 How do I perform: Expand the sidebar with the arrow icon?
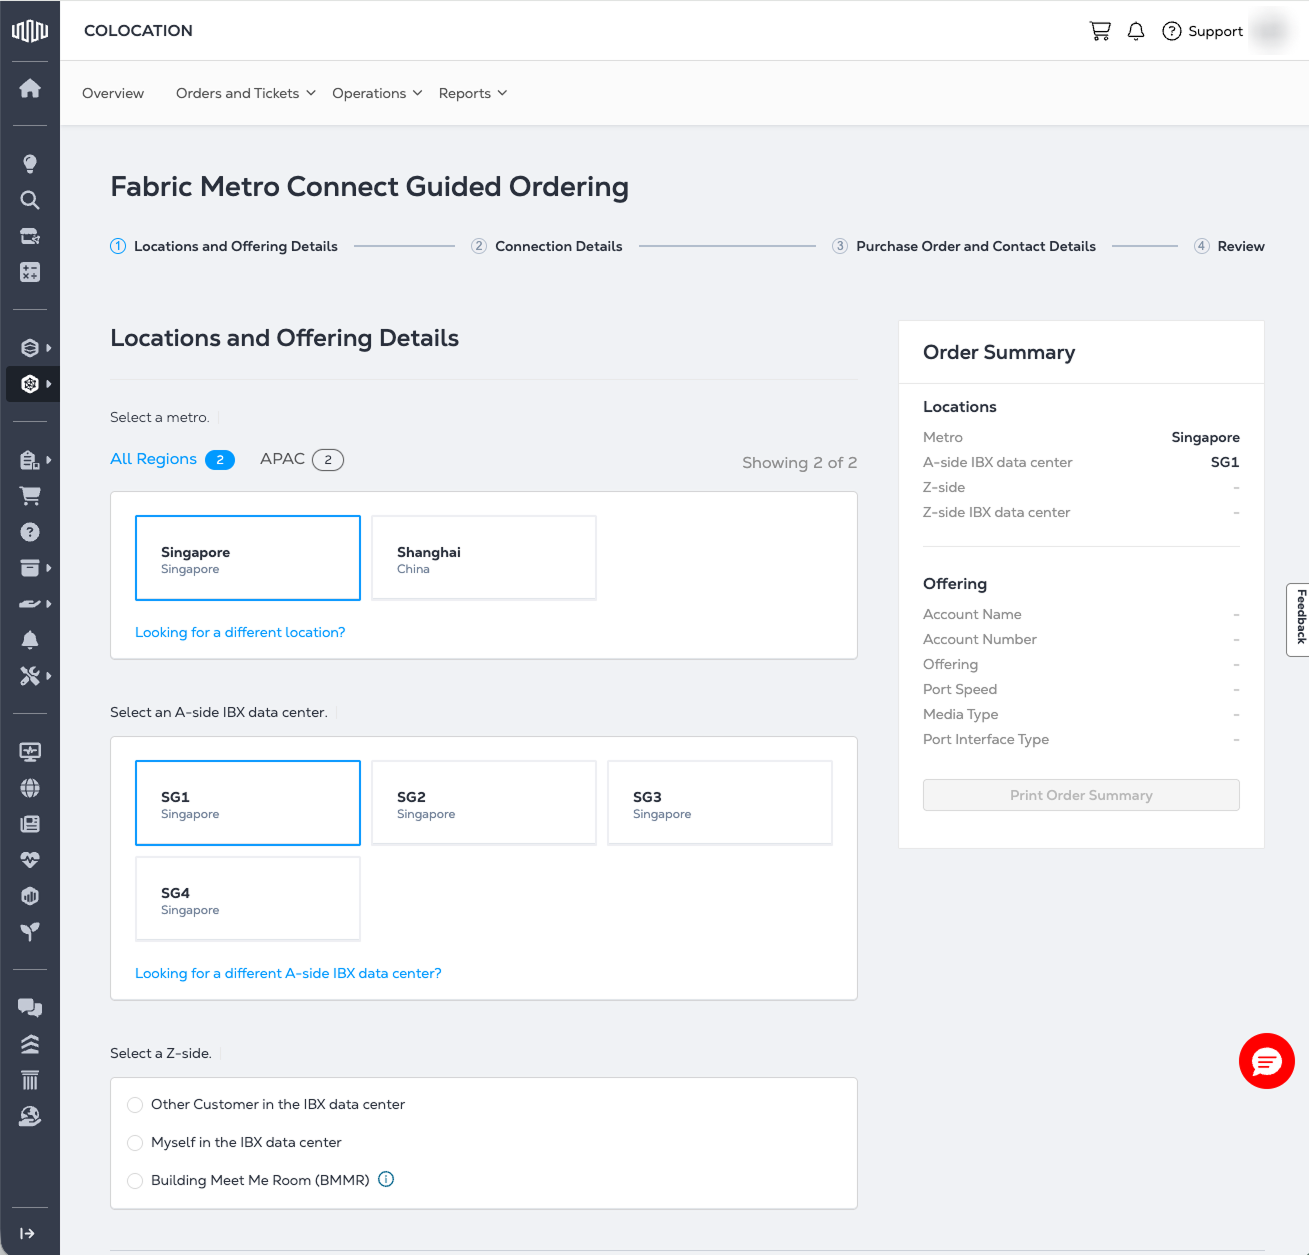(28, 1233)
